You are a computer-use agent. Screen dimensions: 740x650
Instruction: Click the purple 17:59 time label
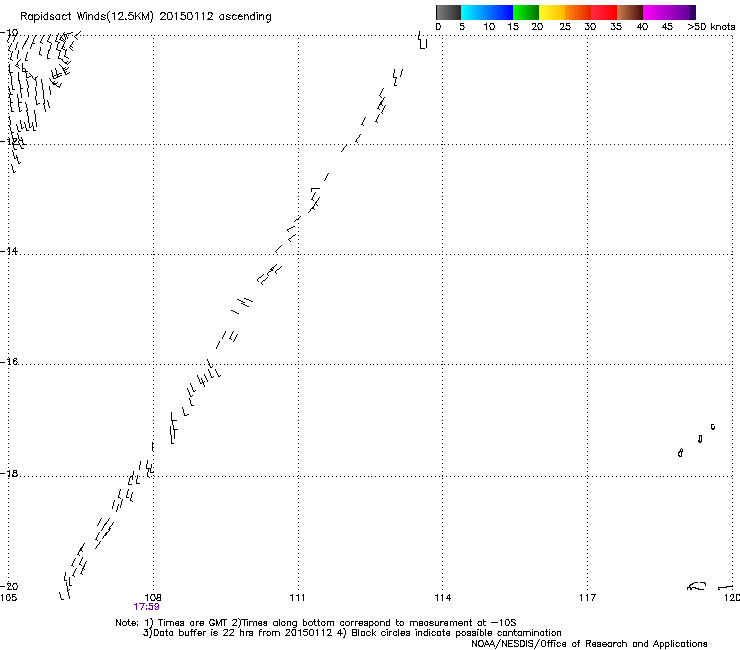click(x=146, y=607)
